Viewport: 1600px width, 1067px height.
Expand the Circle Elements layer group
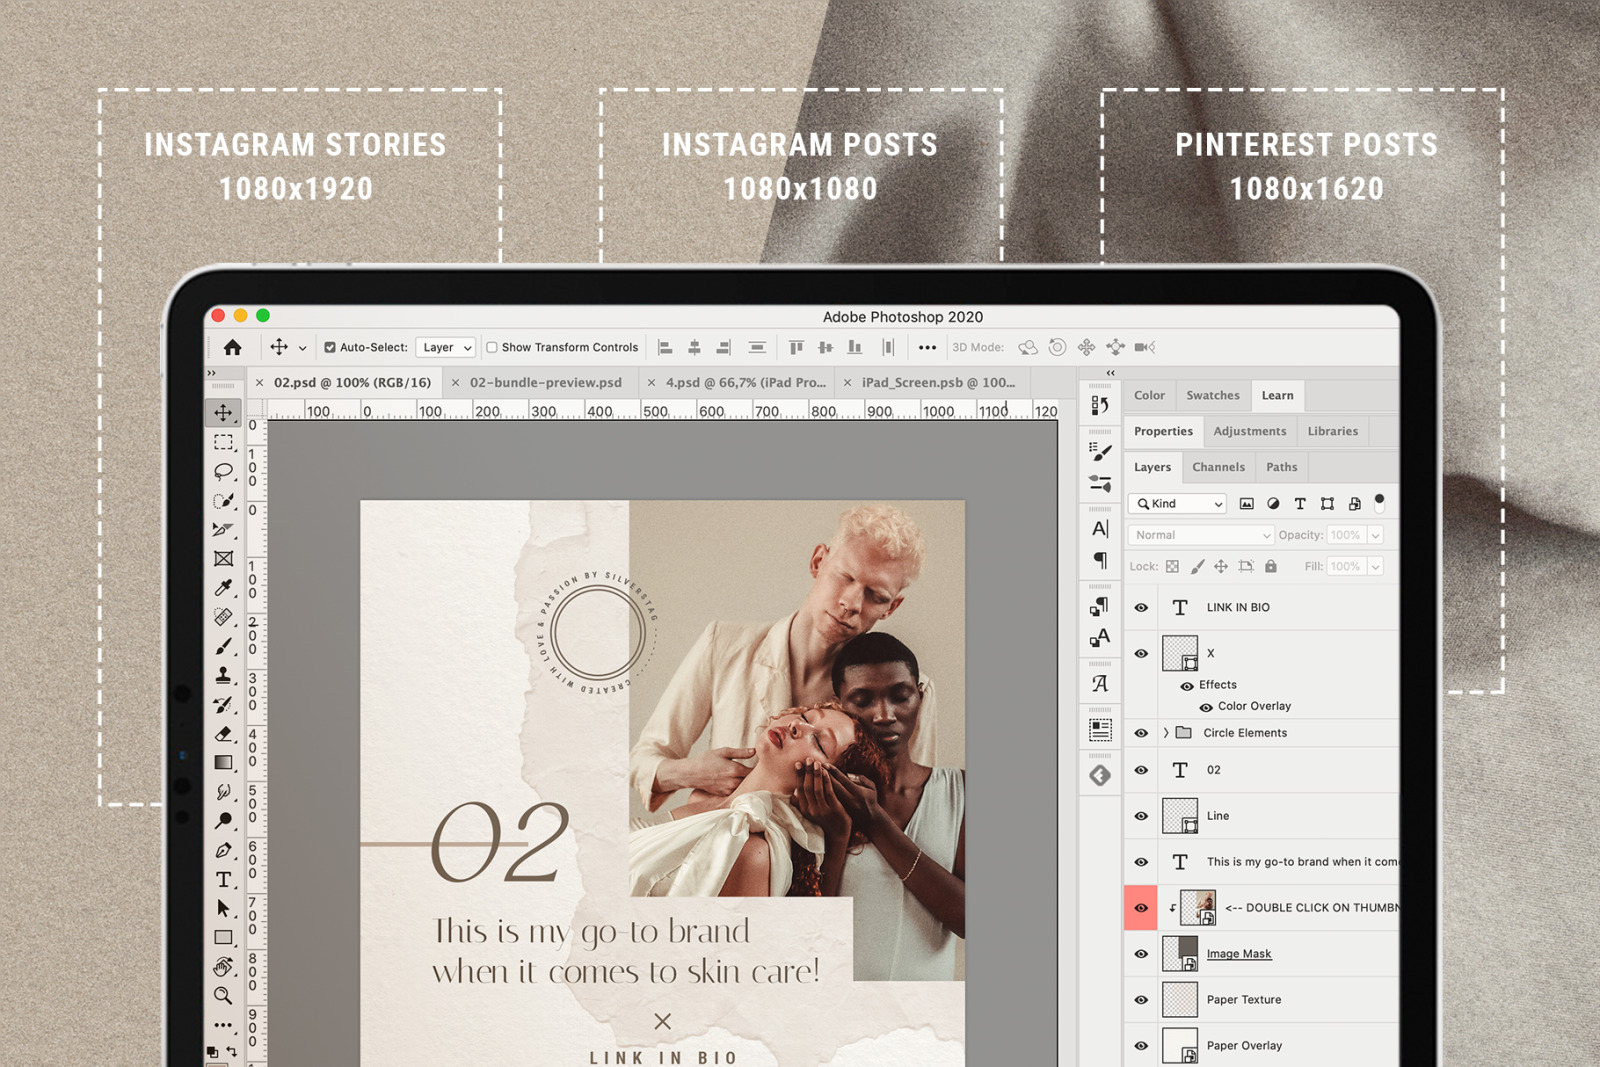click(x=1166, y=733)
